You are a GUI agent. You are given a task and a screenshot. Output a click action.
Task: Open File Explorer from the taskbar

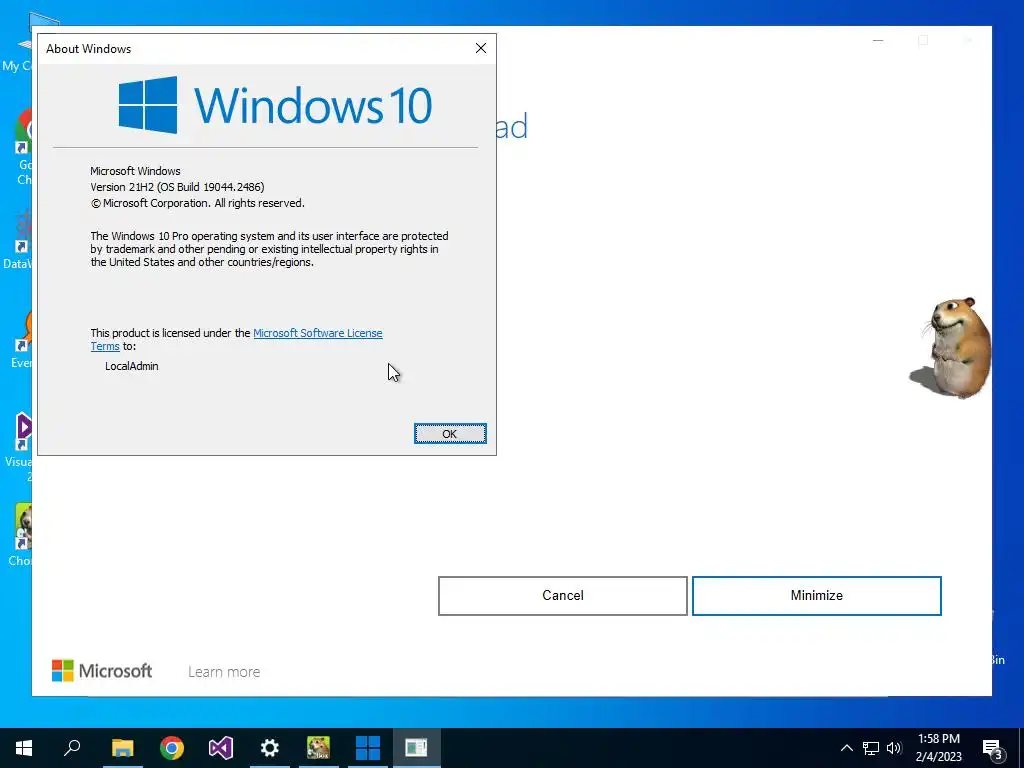pyautogui.click(x=122, y=748)
